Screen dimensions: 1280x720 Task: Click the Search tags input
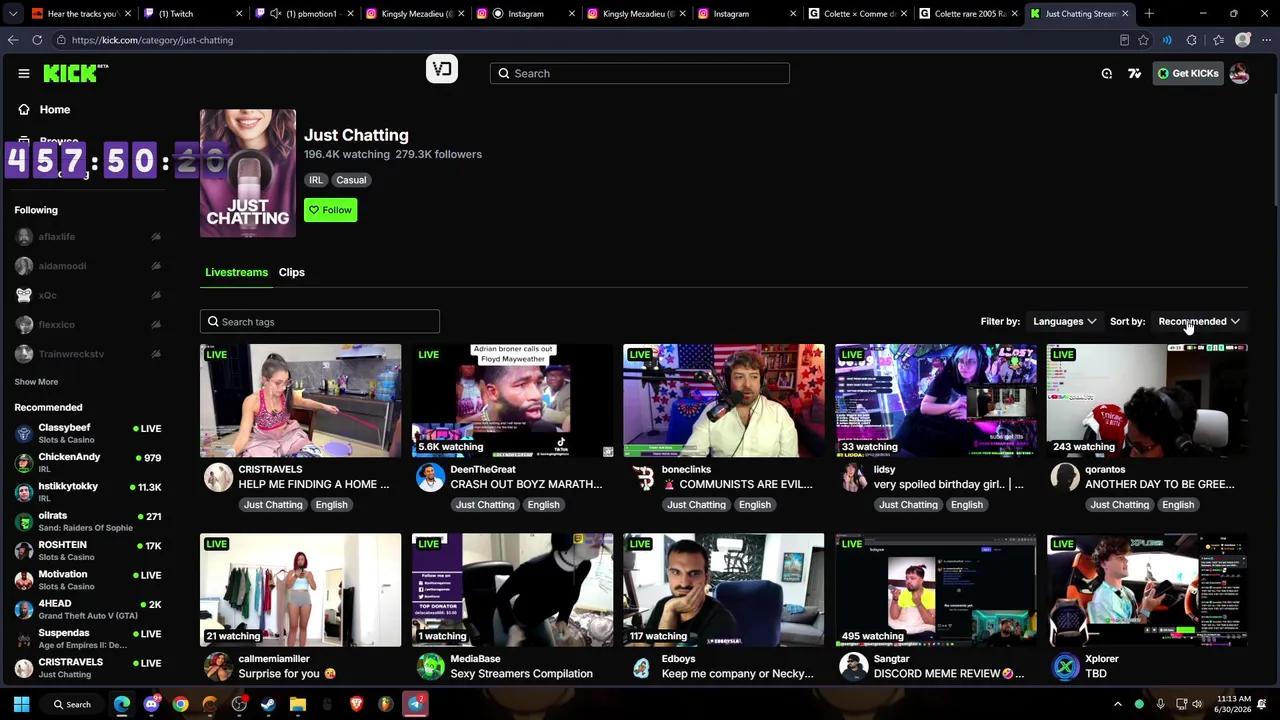(320, 322)
